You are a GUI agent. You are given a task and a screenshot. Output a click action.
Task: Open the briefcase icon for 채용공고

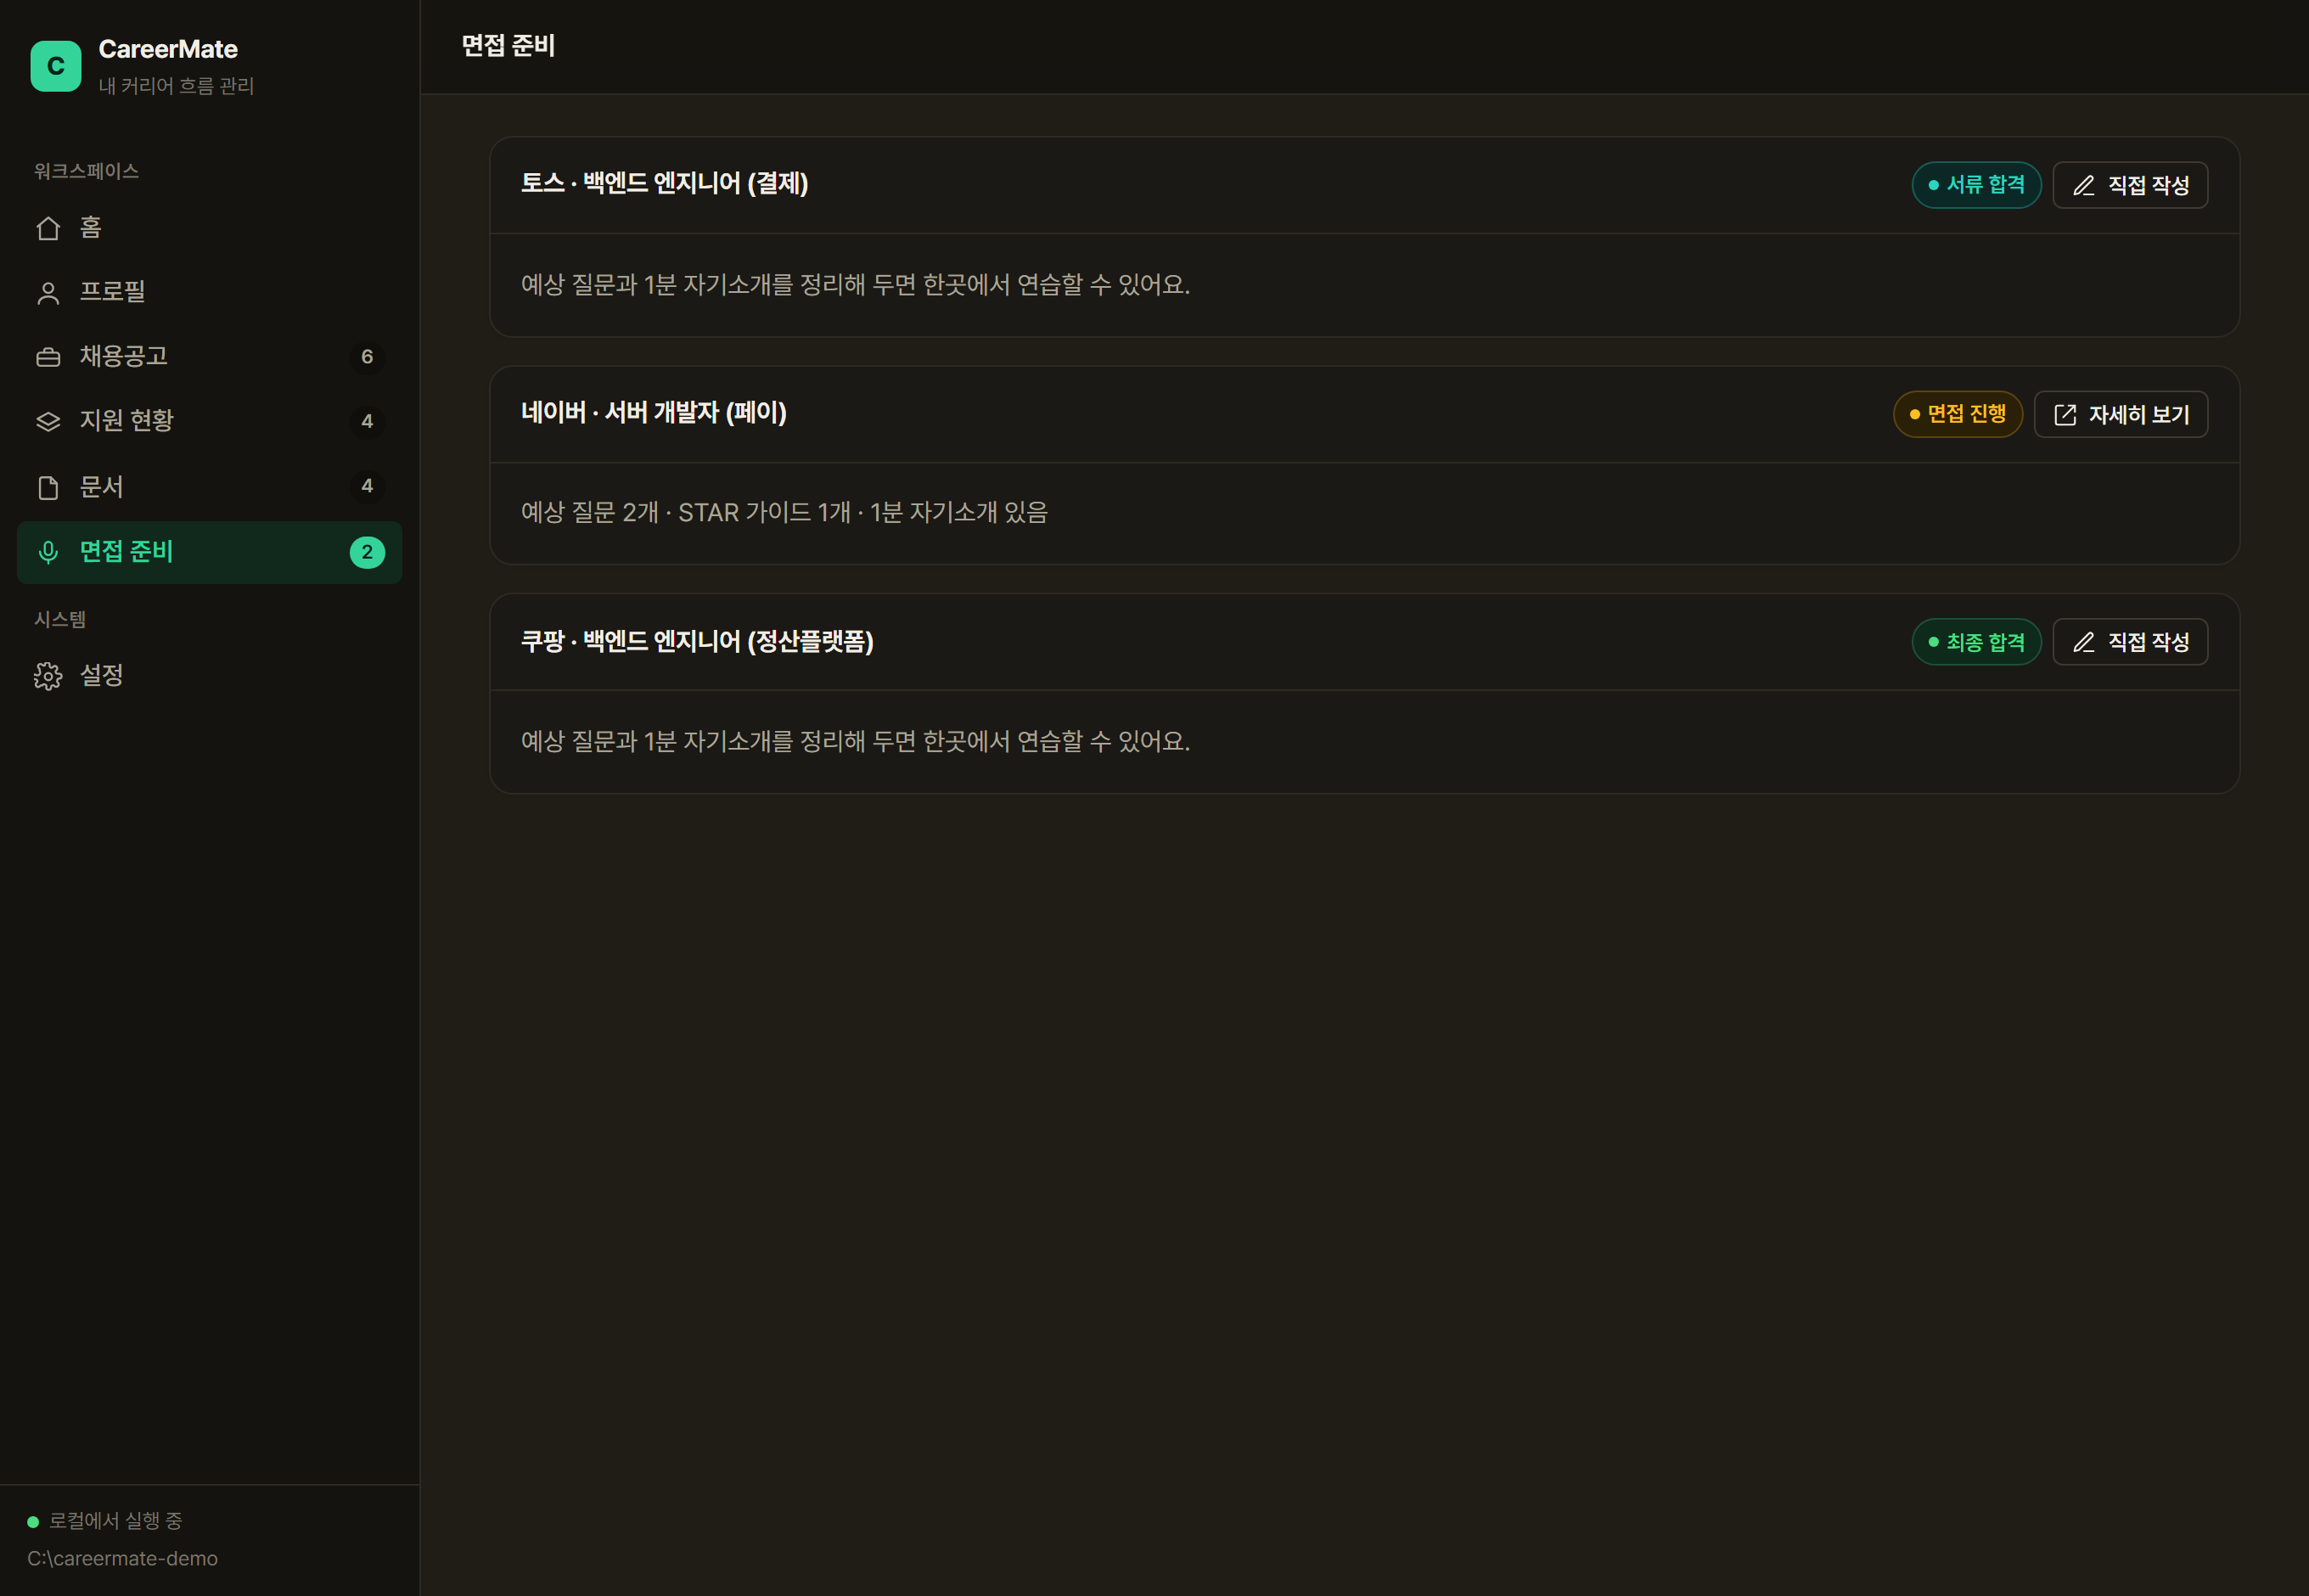pyautogui.click(x=48, y=357)
